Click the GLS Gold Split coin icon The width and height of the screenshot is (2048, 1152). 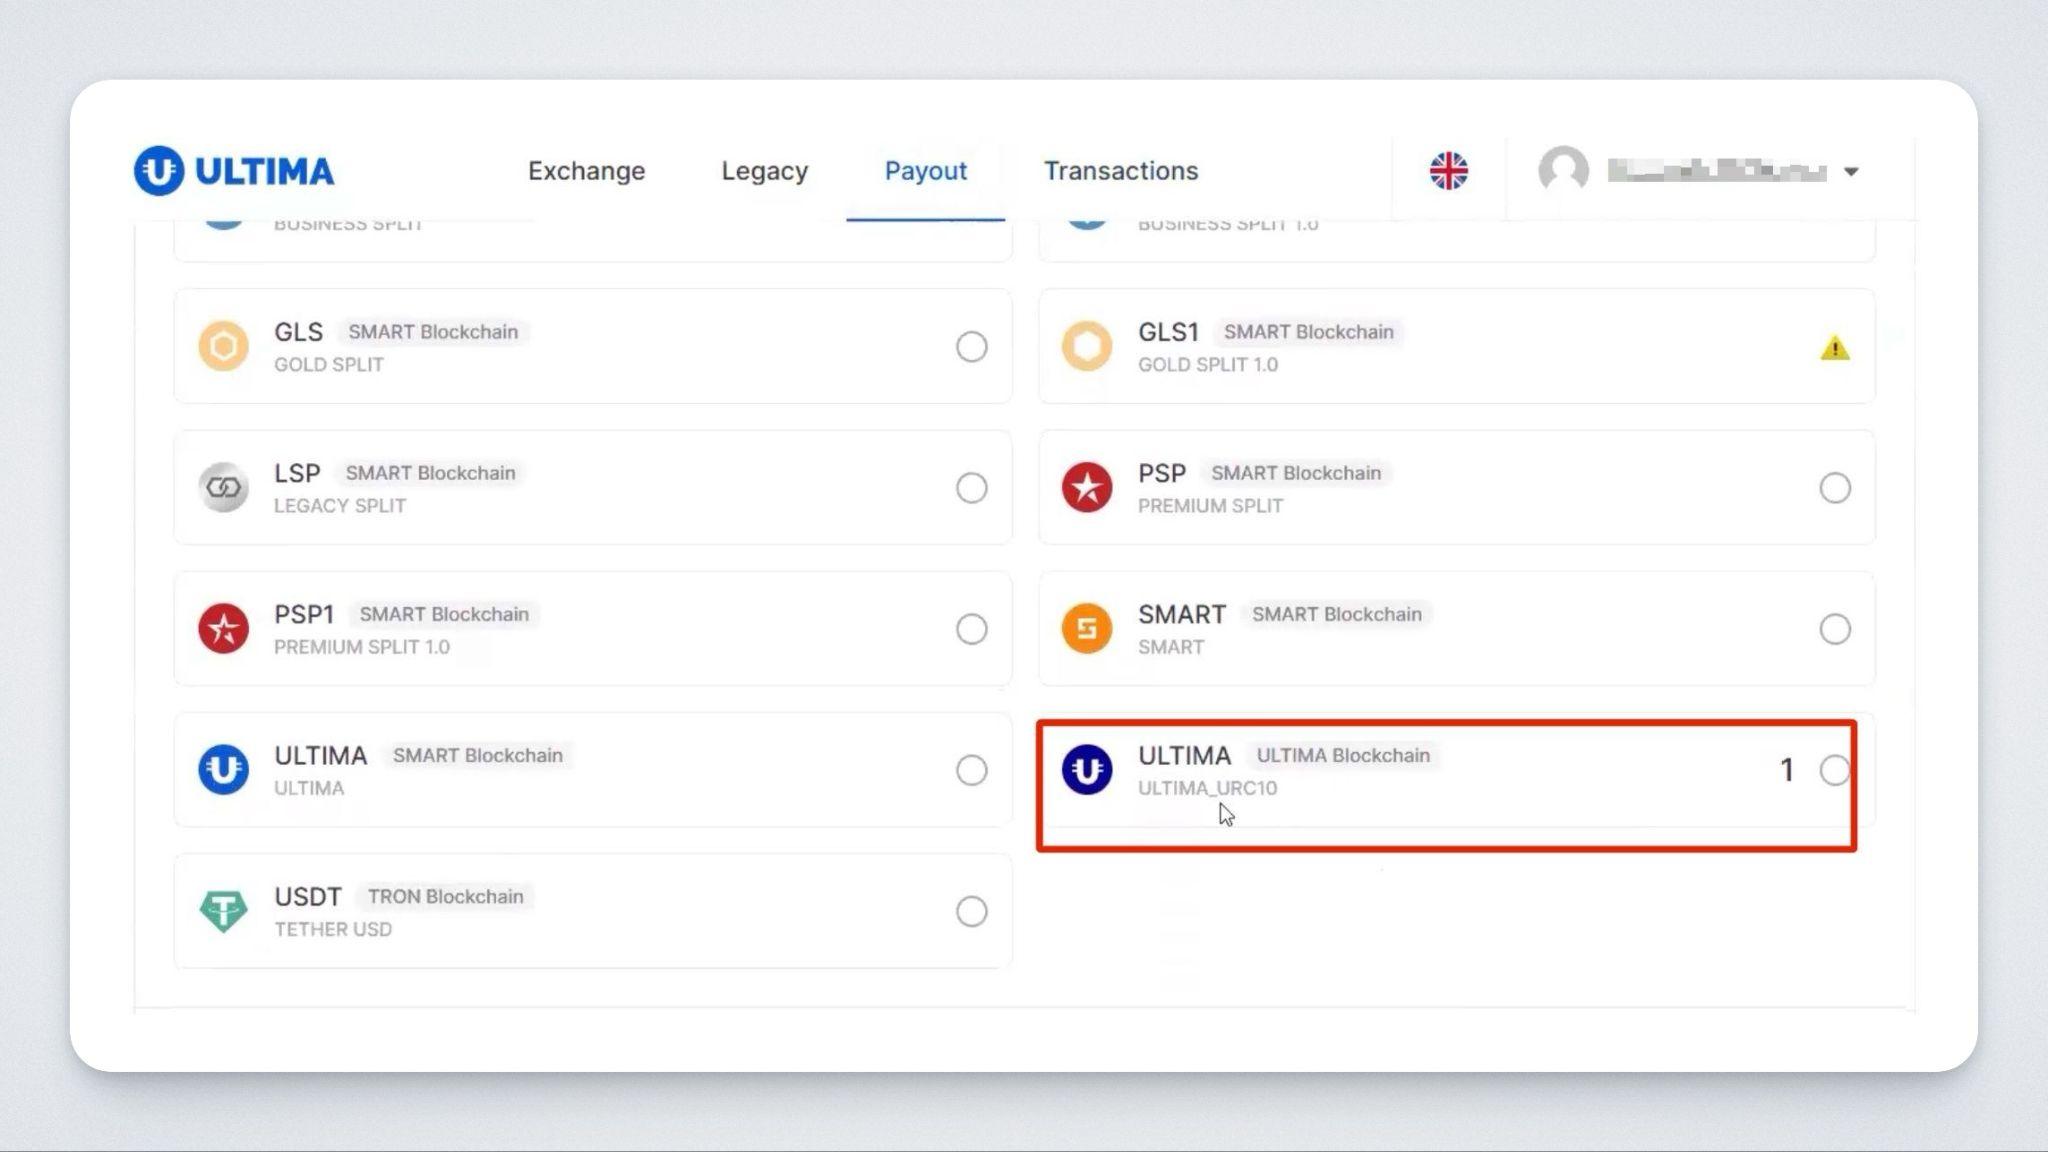(223, 347)
